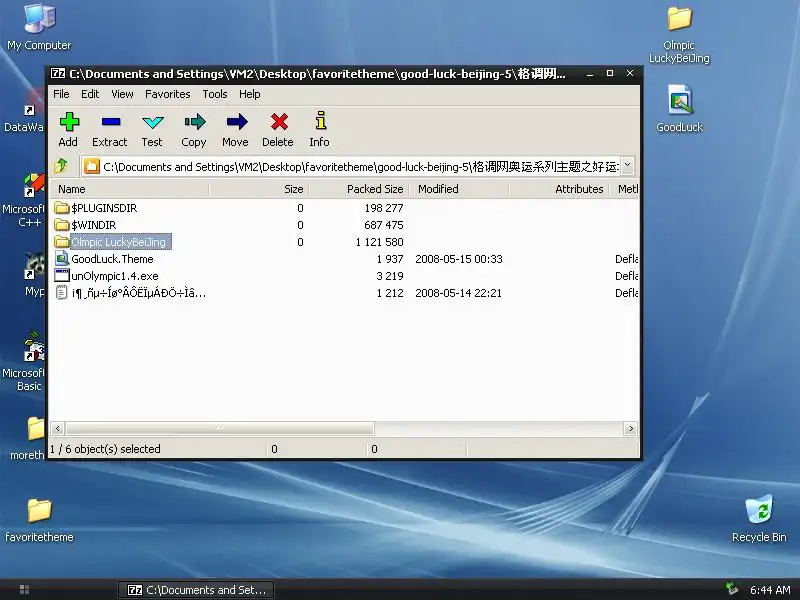Click the address path input field
800x600 pixels.
coord(351,166)
